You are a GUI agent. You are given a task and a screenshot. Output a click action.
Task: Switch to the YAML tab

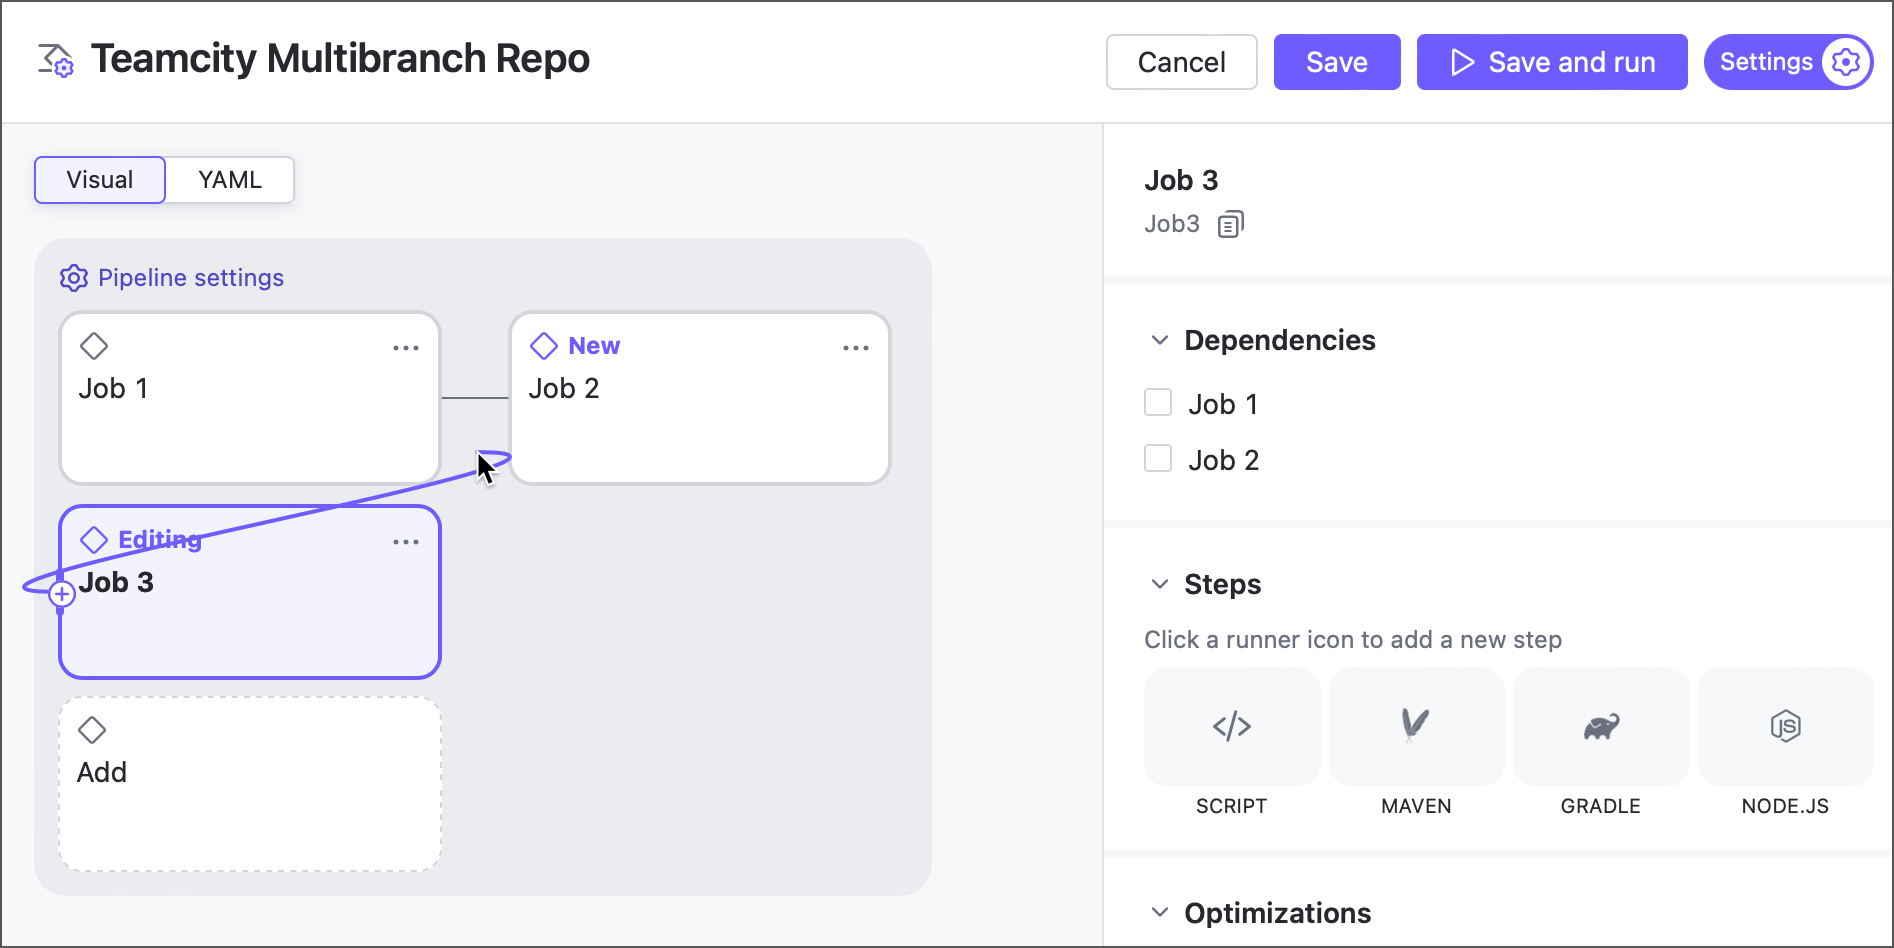229,180
